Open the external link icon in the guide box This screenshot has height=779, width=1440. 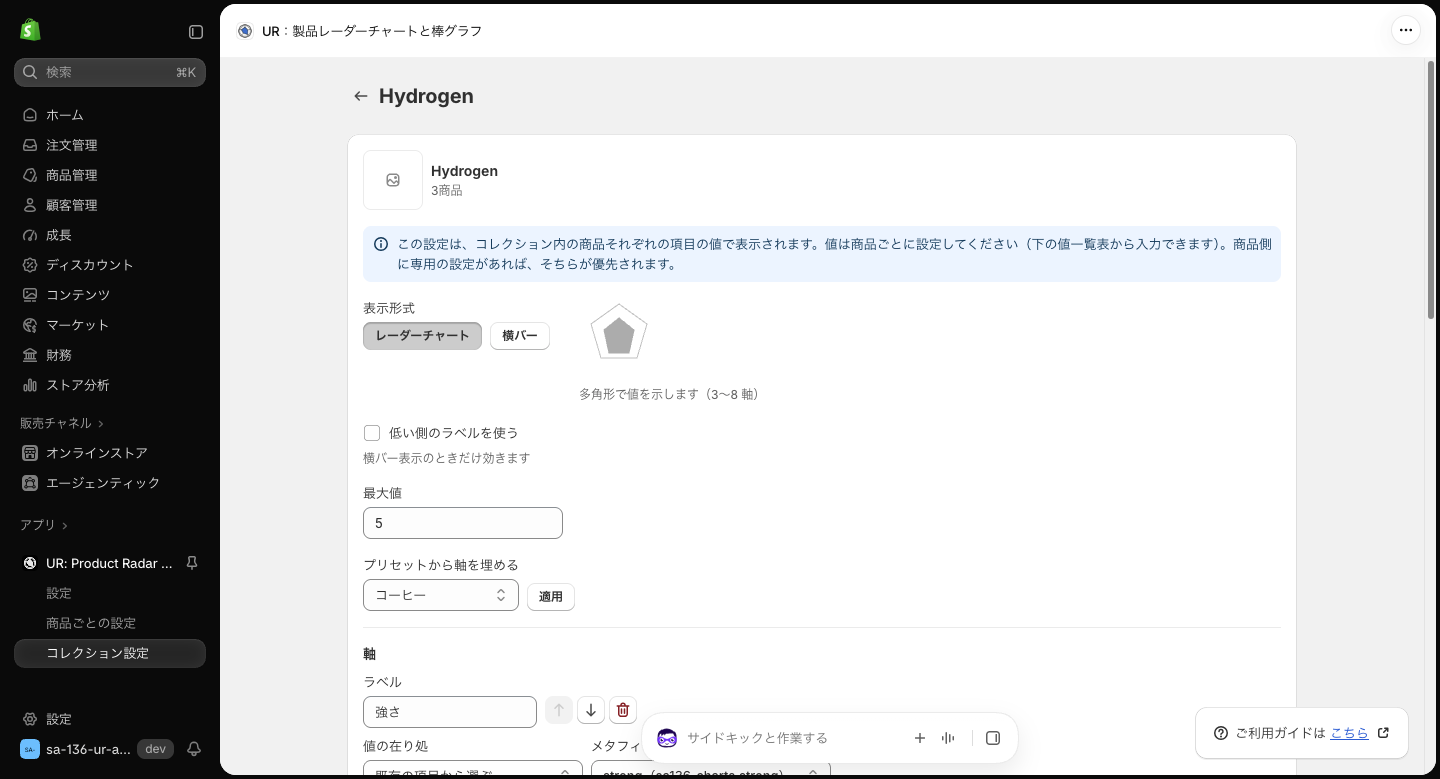point(1384,733)
